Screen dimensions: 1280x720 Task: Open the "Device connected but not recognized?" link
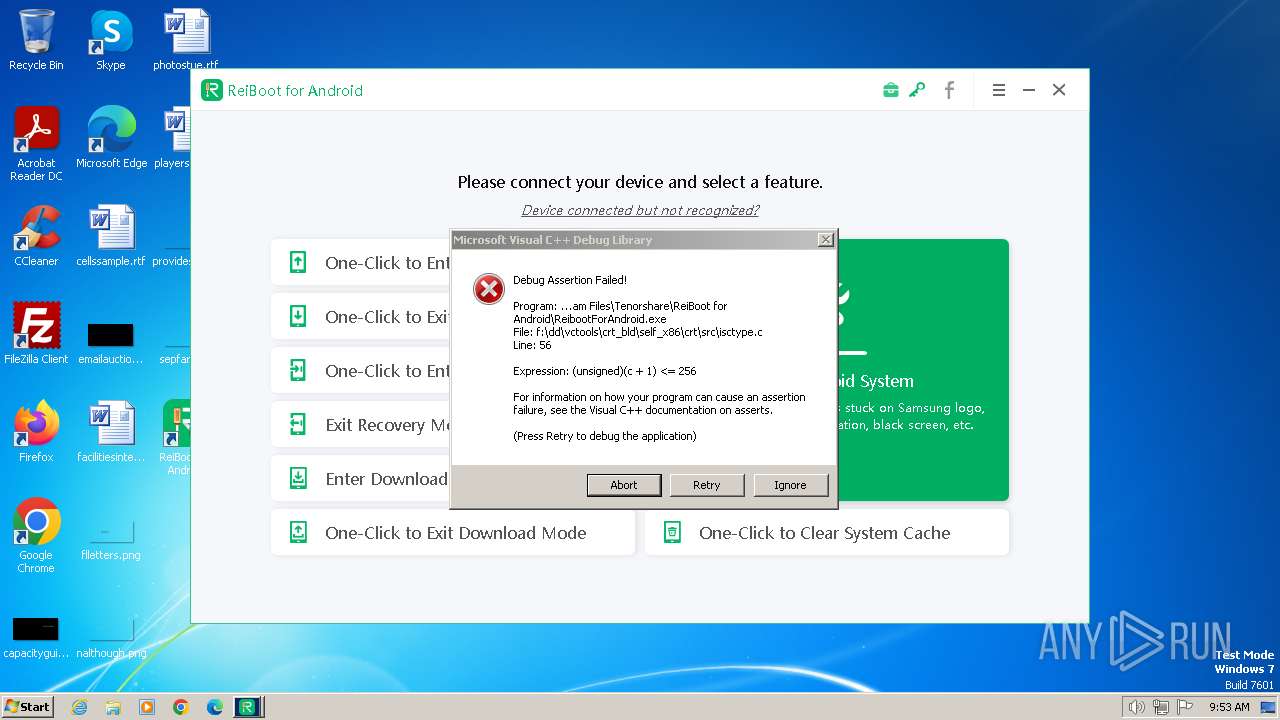[x=640, y=210]
